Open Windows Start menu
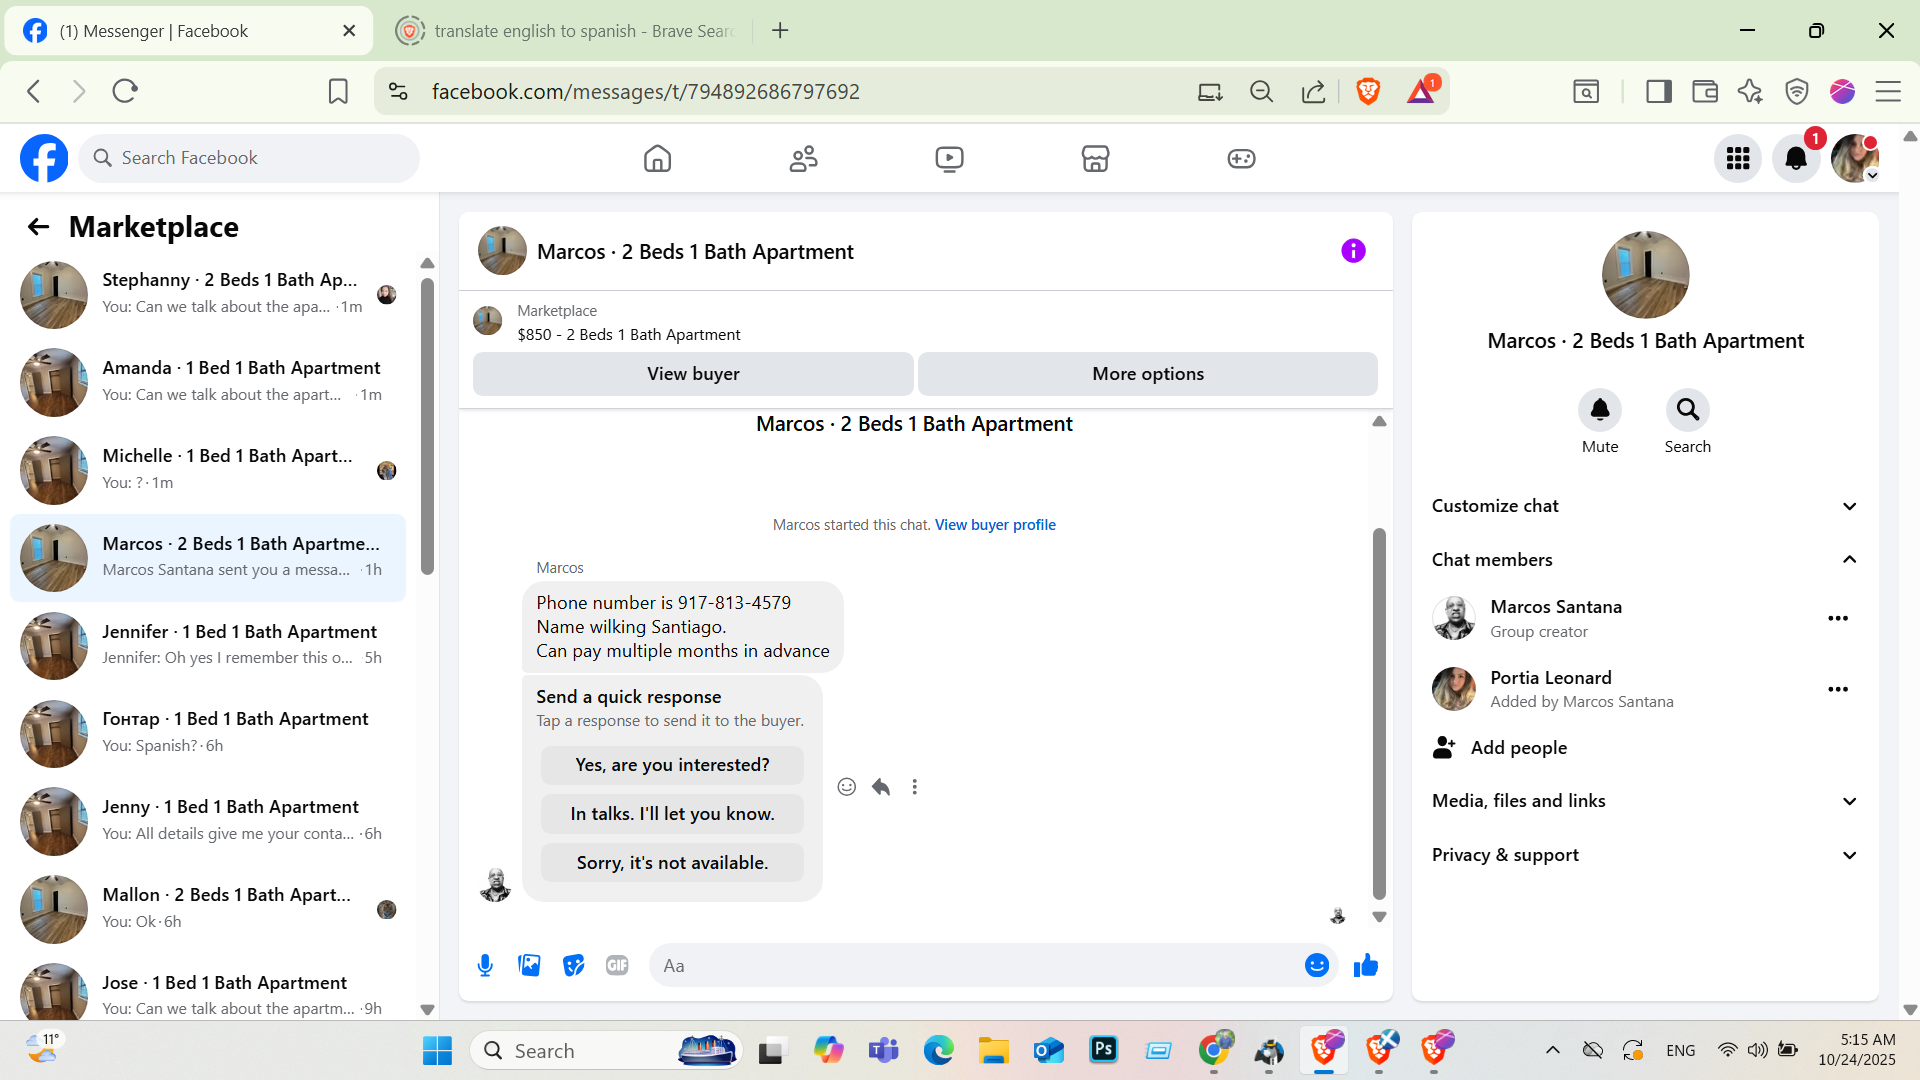This screenshot has width=1920, height=1080. (437, 1050)
